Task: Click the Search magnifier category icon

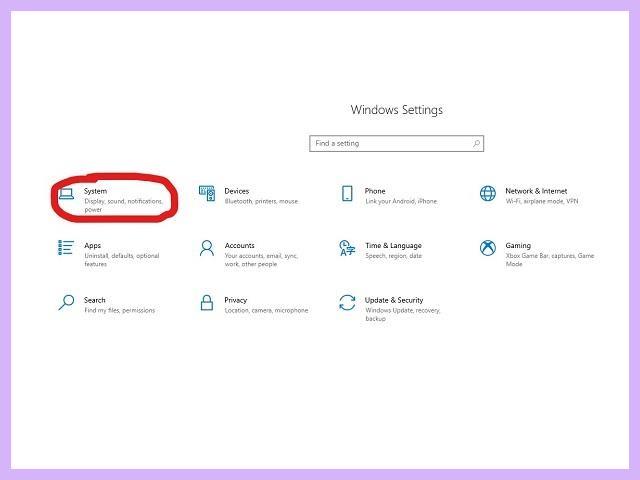Action: [x=66, y=302]
